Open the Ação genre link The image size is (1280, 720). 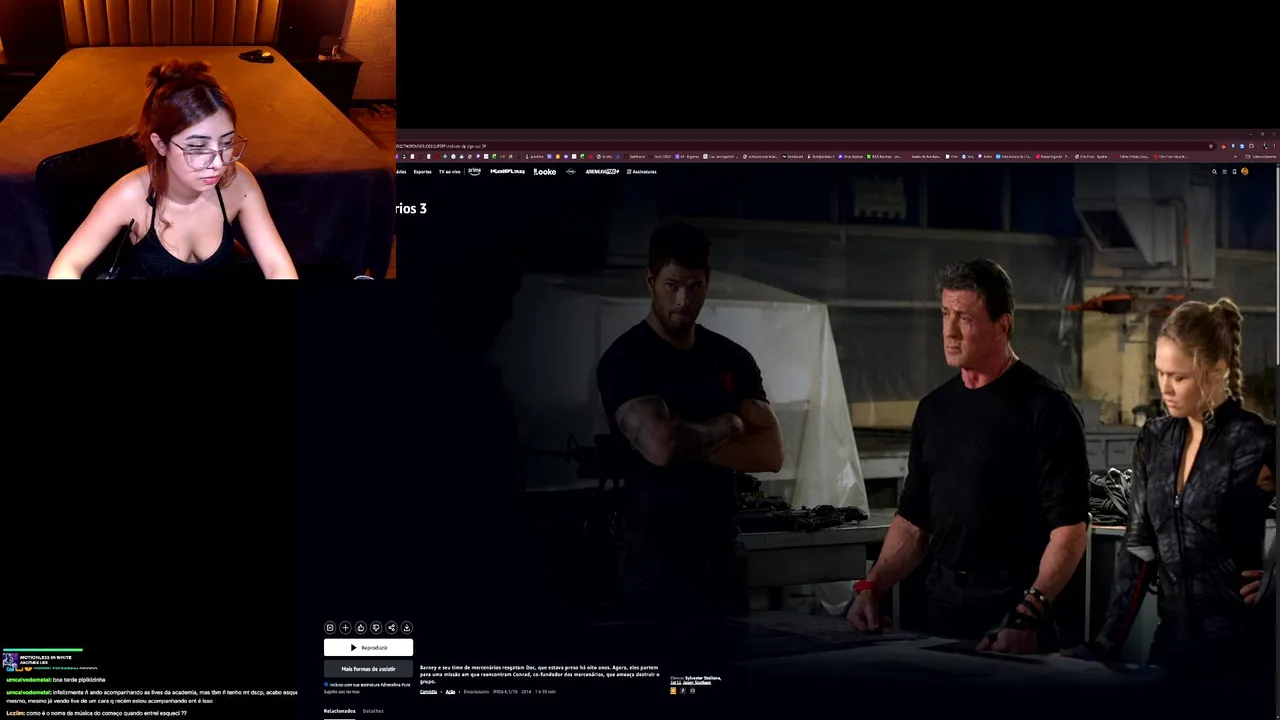[x=450, y=692]
